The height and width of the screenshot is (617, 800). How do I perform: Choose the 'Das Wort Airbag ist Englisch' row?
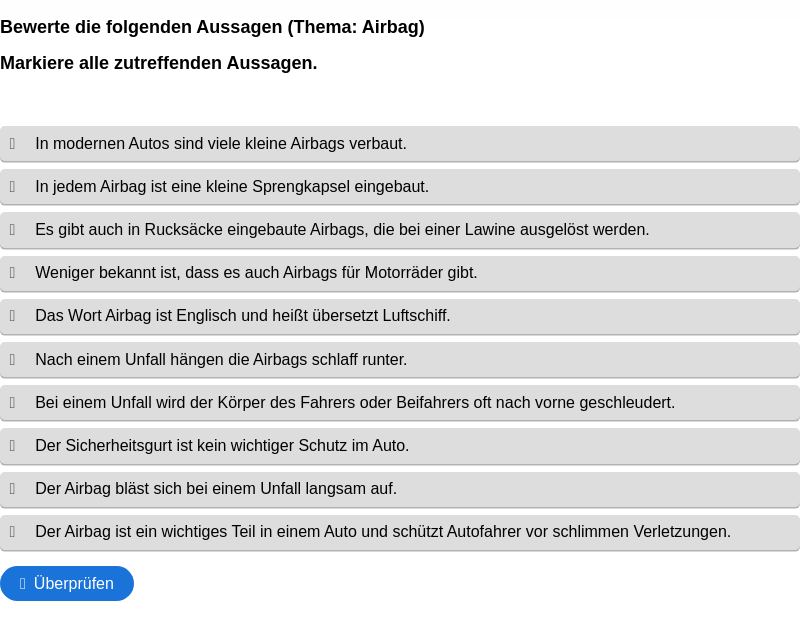click(x=400, y=316)
